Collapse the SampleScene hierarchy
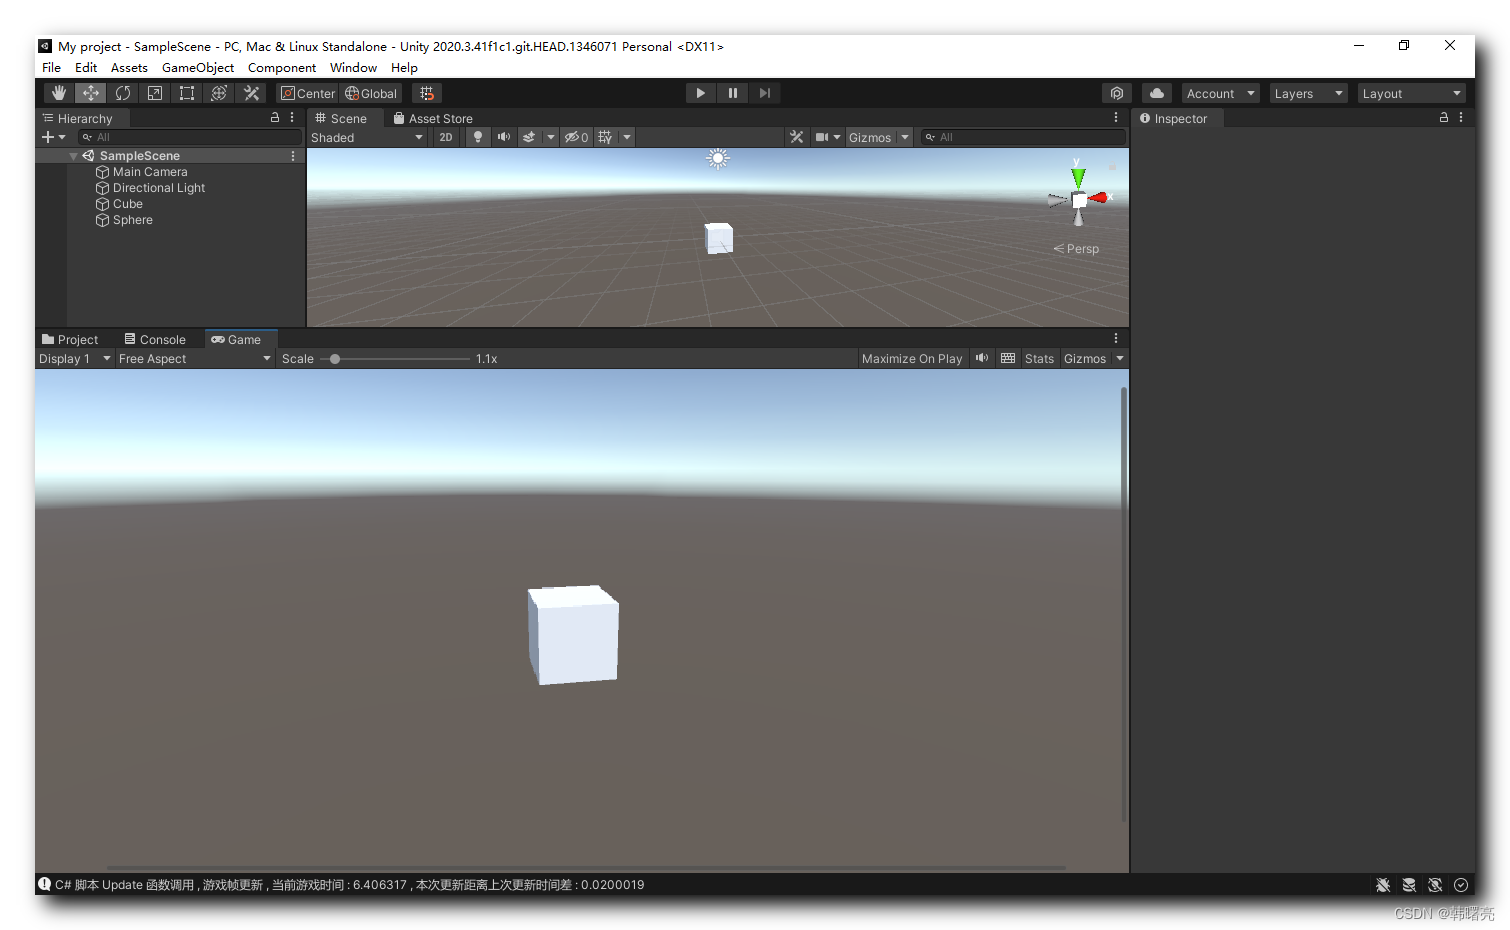 (72, 155)
